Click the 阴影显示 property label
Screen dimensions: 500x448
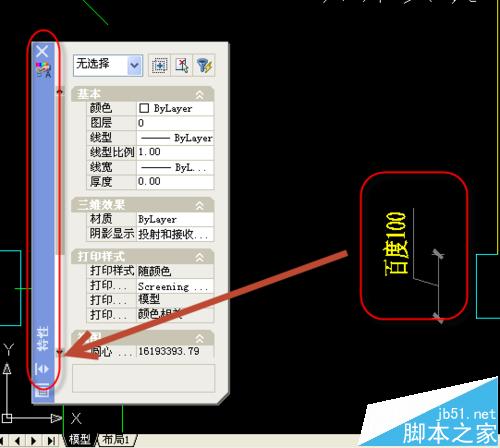click(112, 234)
